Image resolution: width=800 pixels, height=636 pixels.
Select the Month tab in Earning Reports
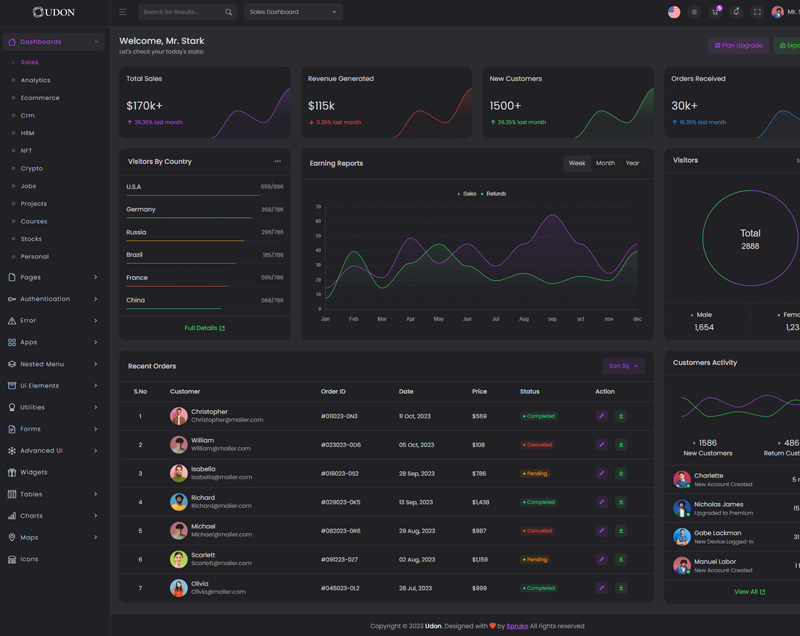click(x=605, y=163)
